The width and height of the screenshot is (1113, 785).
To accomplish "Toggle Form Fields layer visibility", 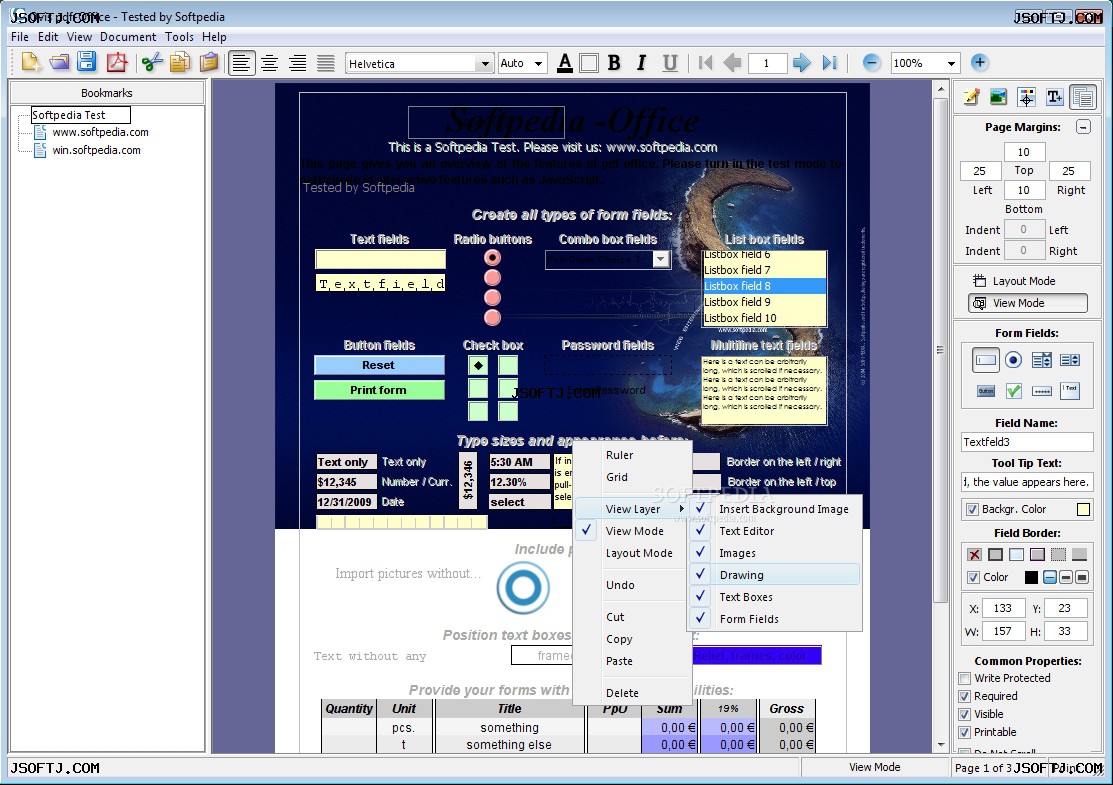I will tap(775, 619).
